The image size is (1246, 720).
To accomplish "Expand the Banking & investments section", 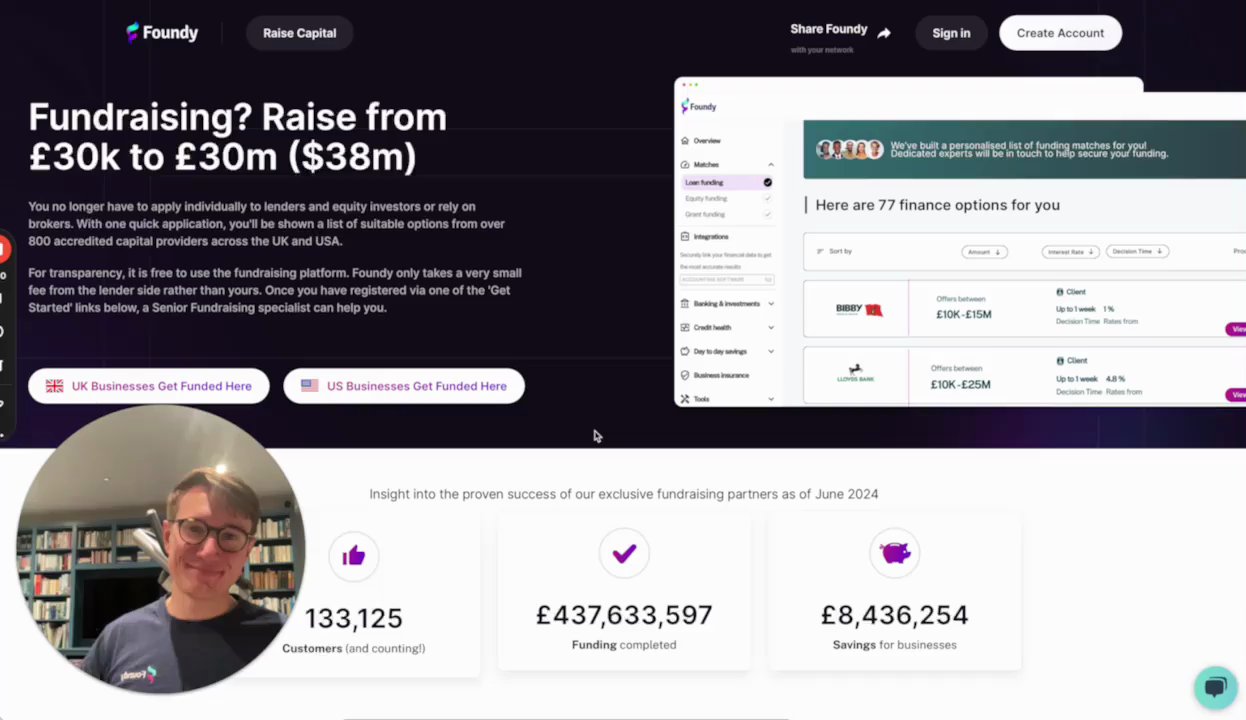I will click(x=771, y=304).
